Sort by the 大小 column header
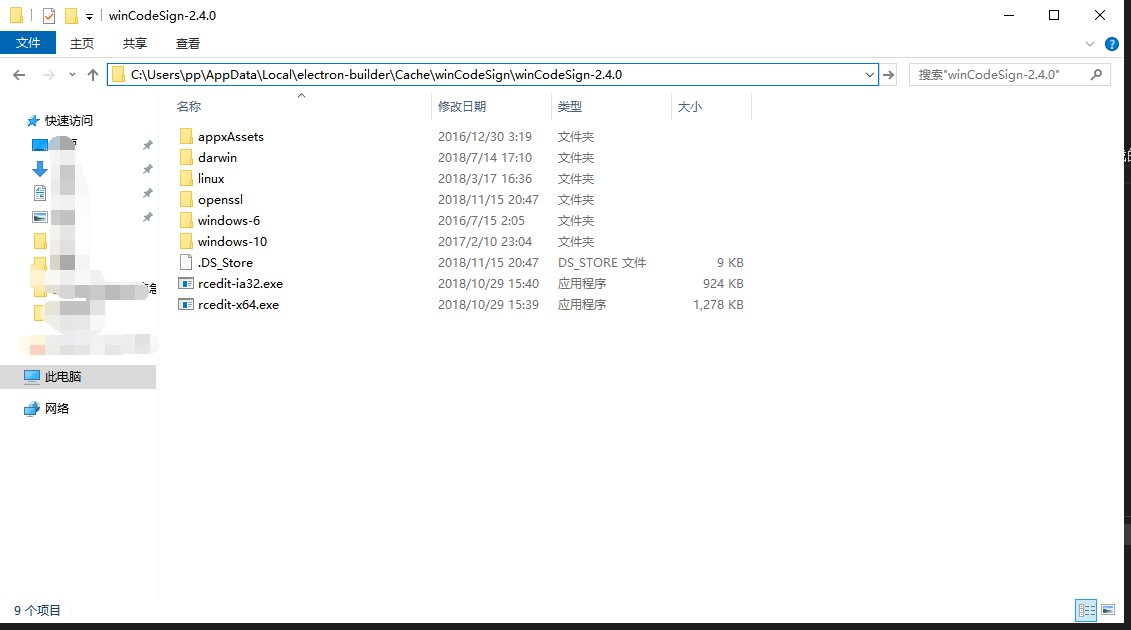The width and height of the screenshot is (1131, 630). 690,106
